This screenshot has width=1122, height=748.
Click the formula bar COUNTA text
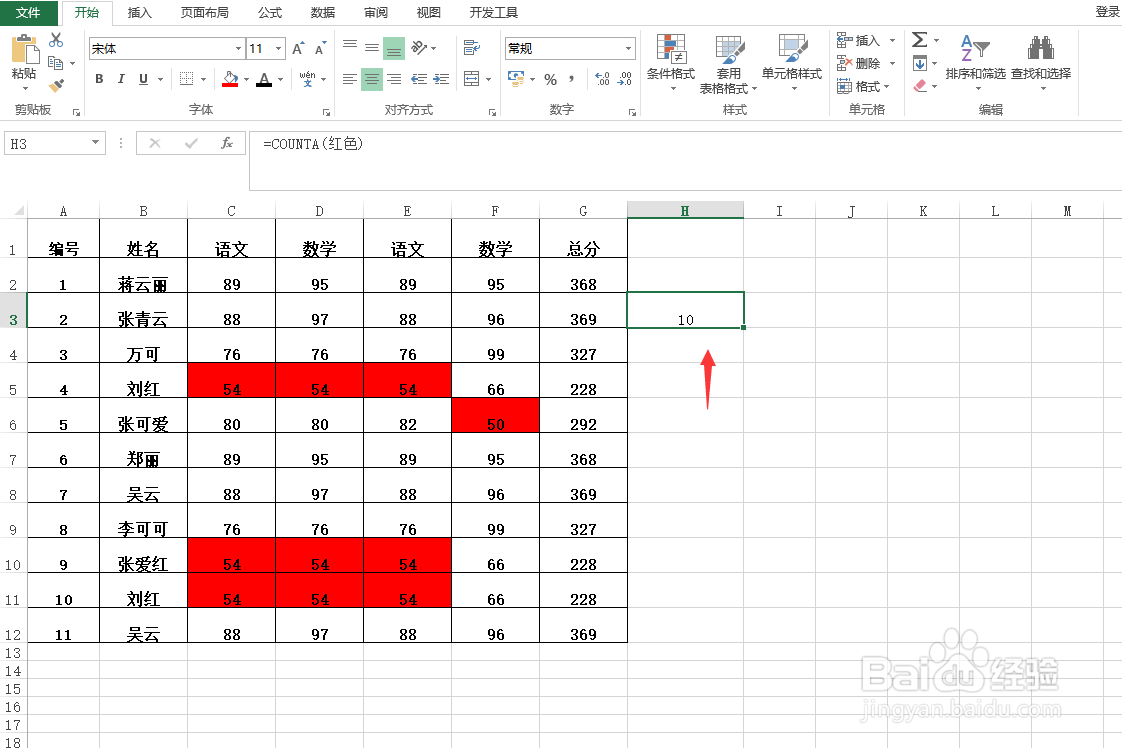click(313, 144)
